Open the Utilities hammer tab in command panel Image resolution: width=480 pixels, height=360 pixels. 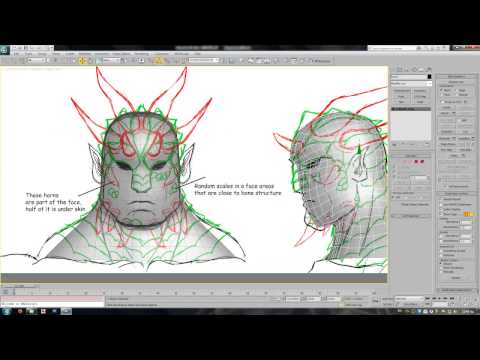pos(429,69)
